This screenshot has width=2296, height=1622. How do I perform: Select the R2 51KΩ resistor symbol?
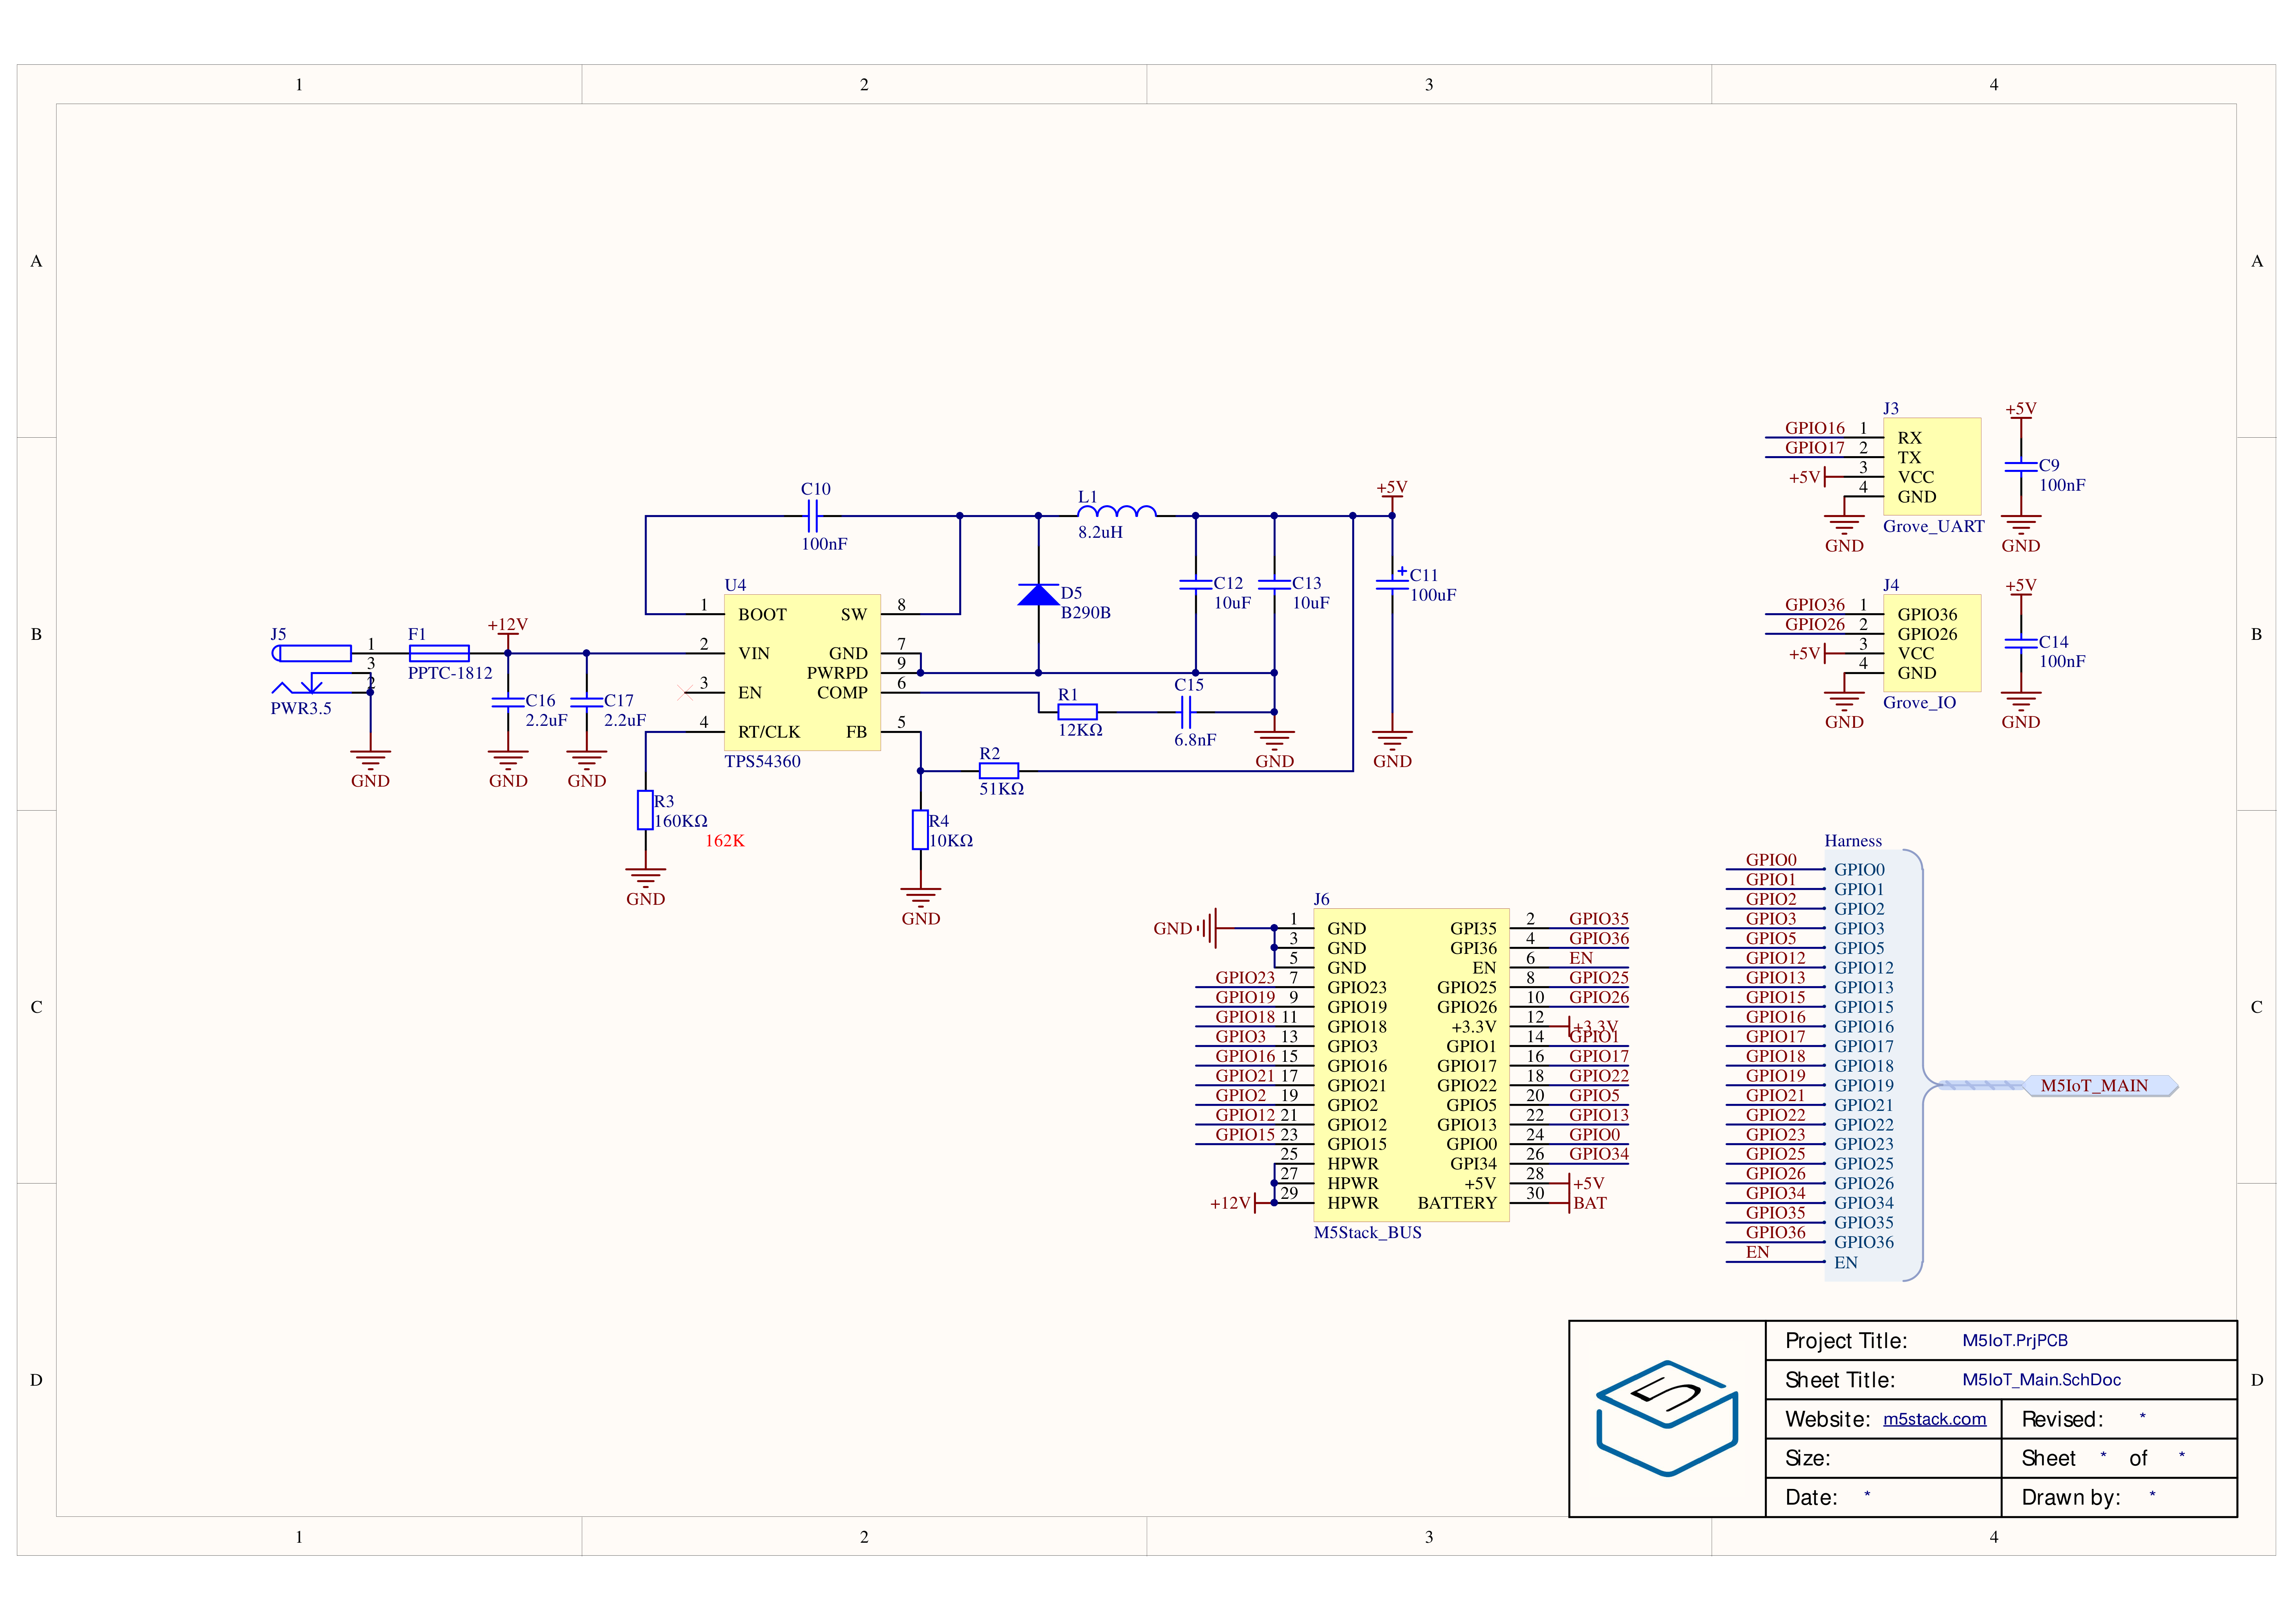tap(998, 771)
